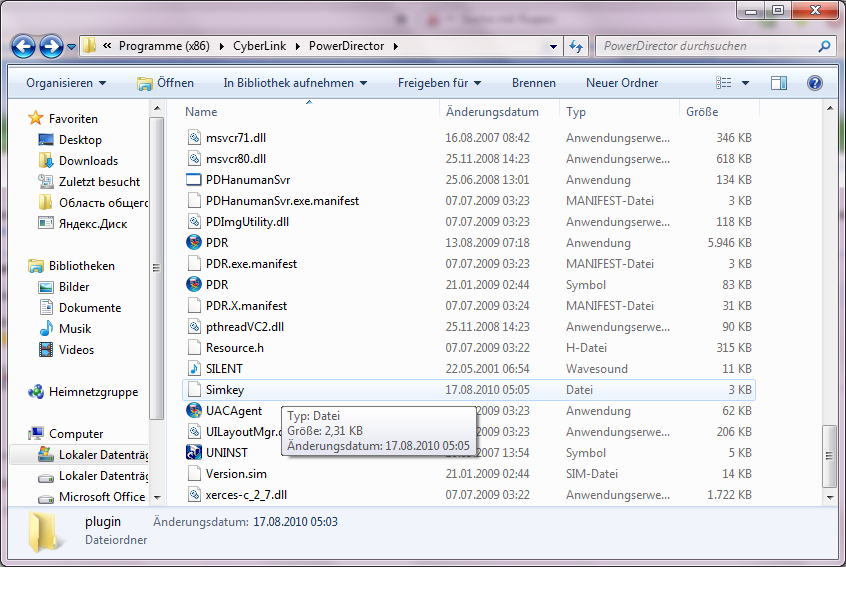Toggle the preview pane icon

point(779,83)
